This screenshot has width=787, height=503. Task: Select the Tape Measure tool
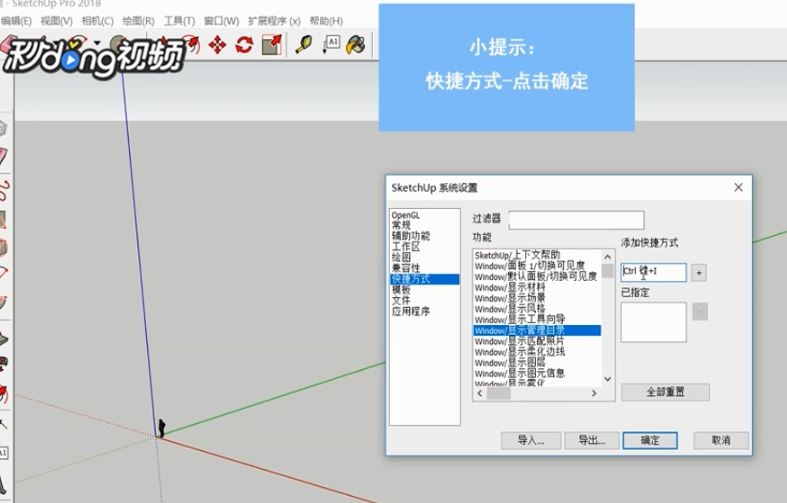[303, 45]
